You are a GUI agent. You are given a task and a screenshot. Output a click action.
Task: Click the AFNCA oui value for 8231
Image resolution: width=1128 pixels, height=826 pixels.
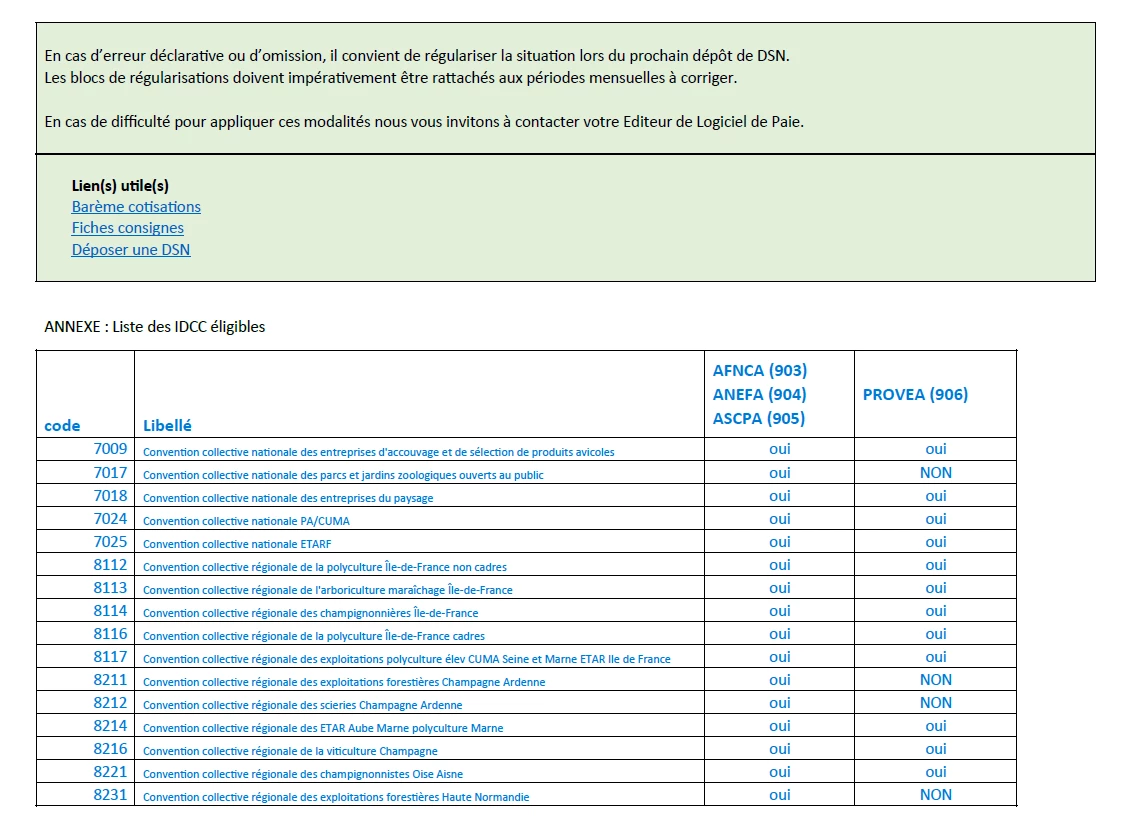point(779,795)
